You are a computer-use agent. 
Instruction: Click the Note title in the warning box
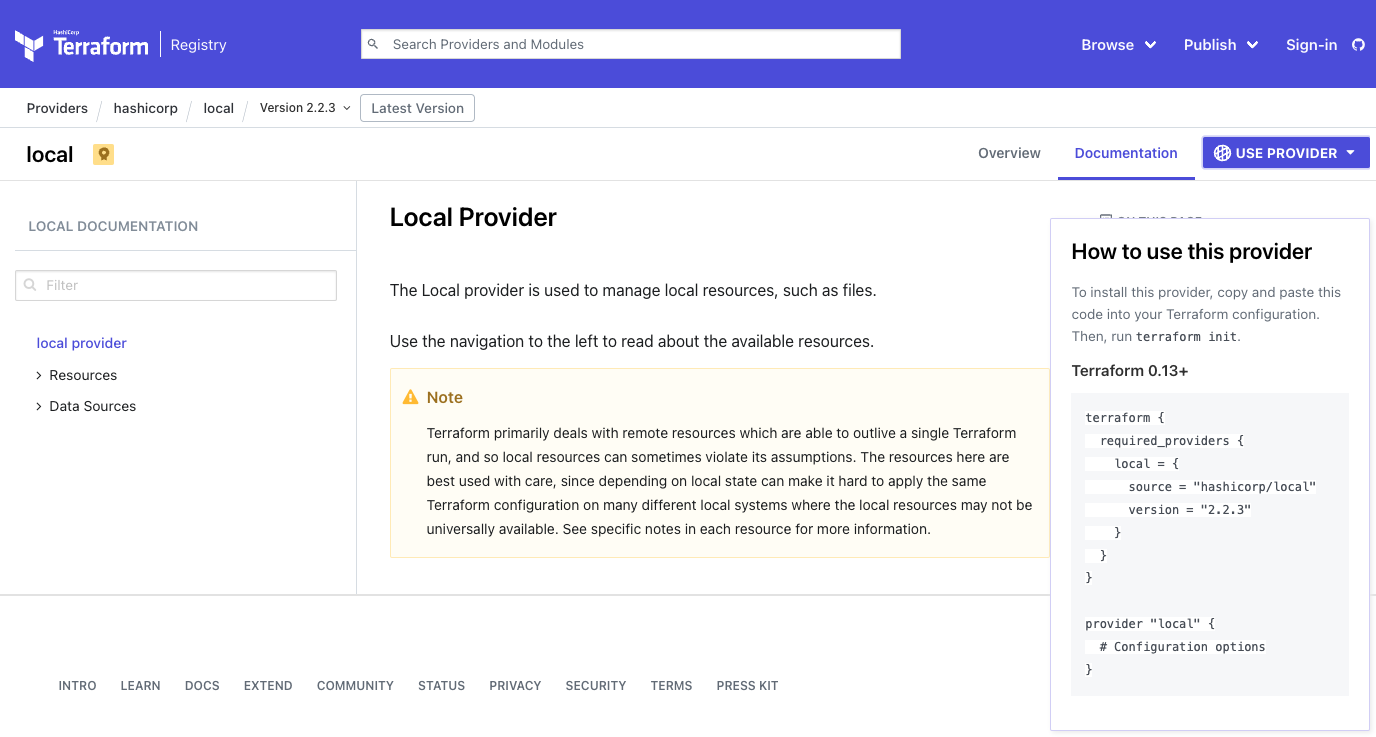pos(444,397)
